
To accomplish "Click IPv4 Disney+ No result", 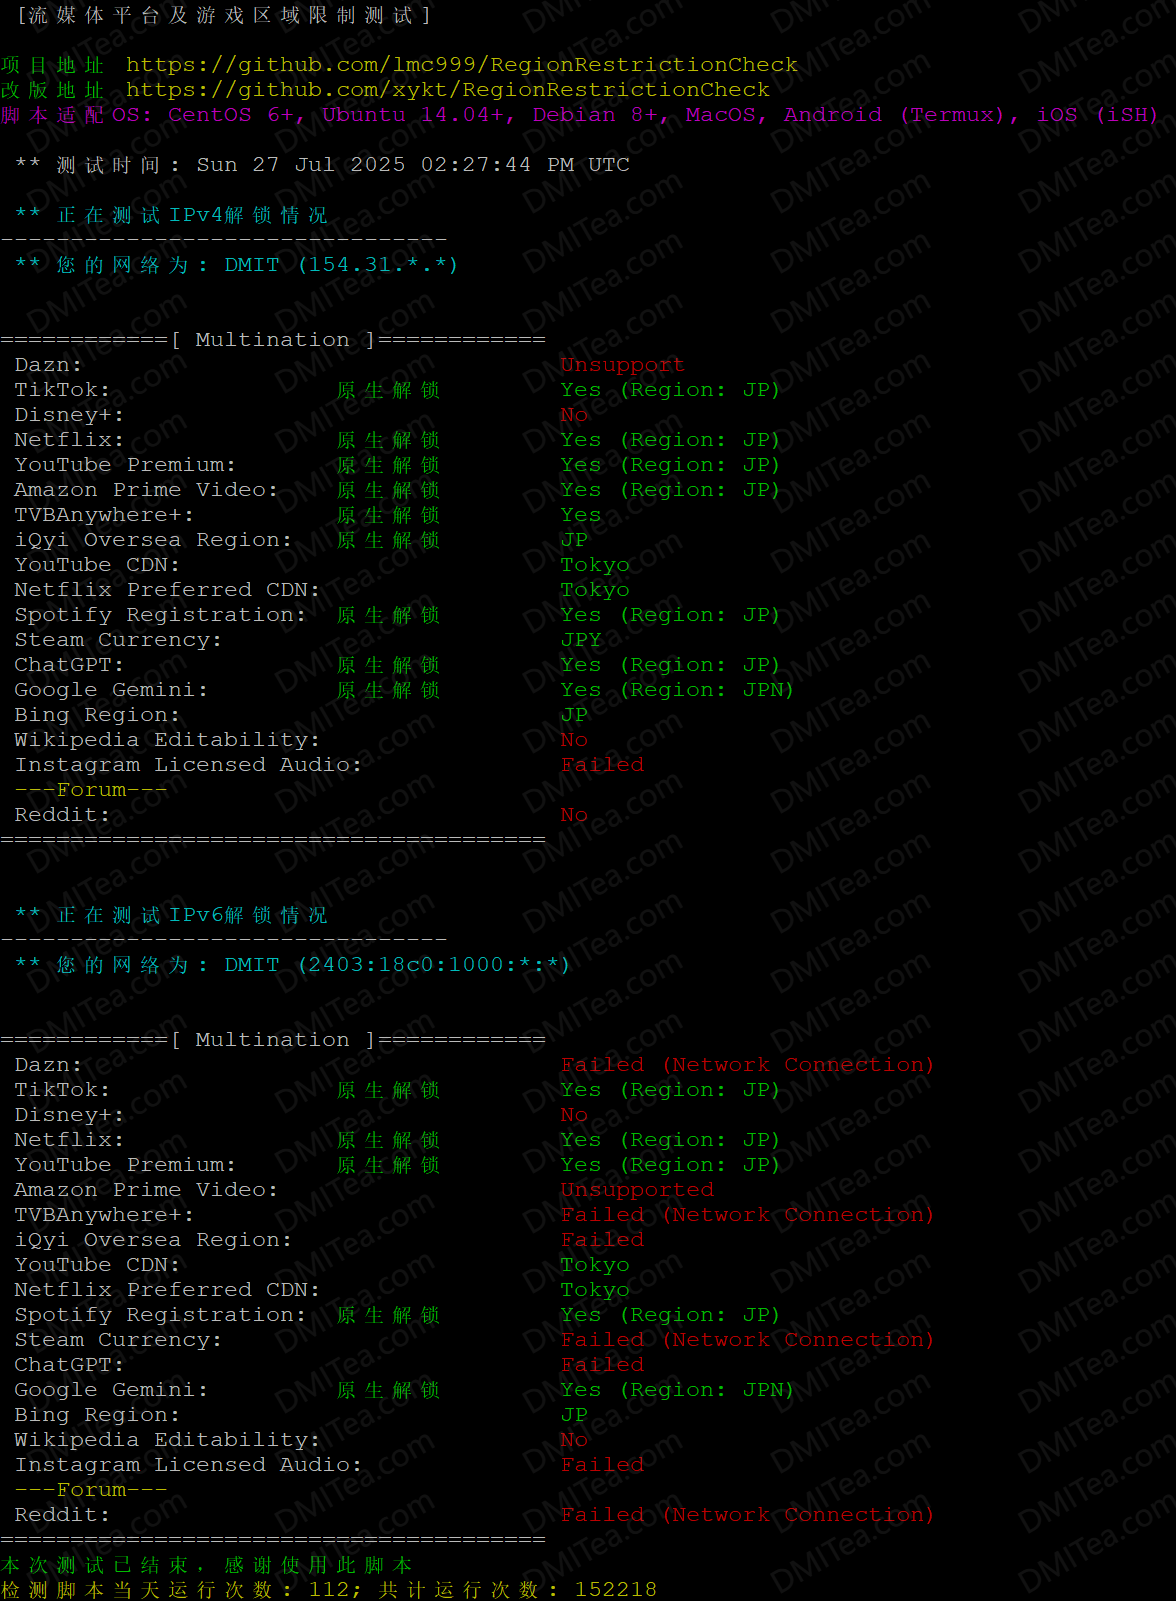I will (x=574, y=415).
